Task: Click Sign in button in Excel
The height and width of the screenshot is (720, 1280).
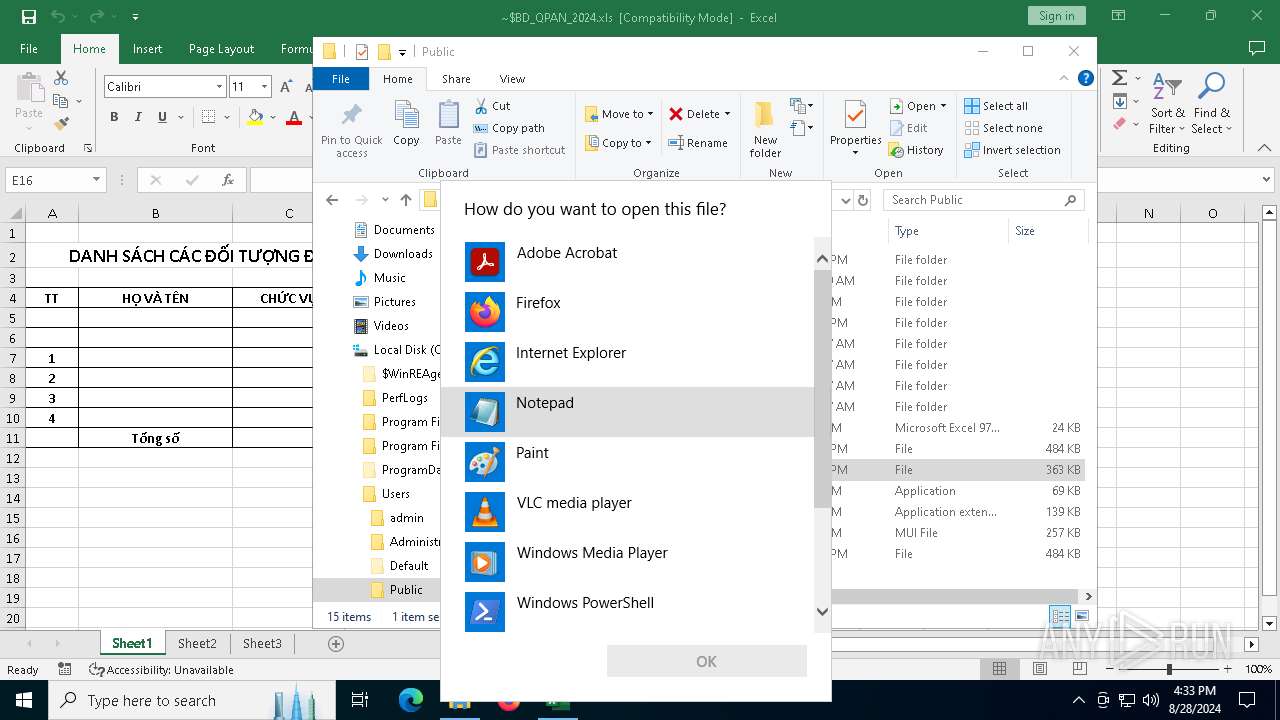Action: coord(1056,16)
